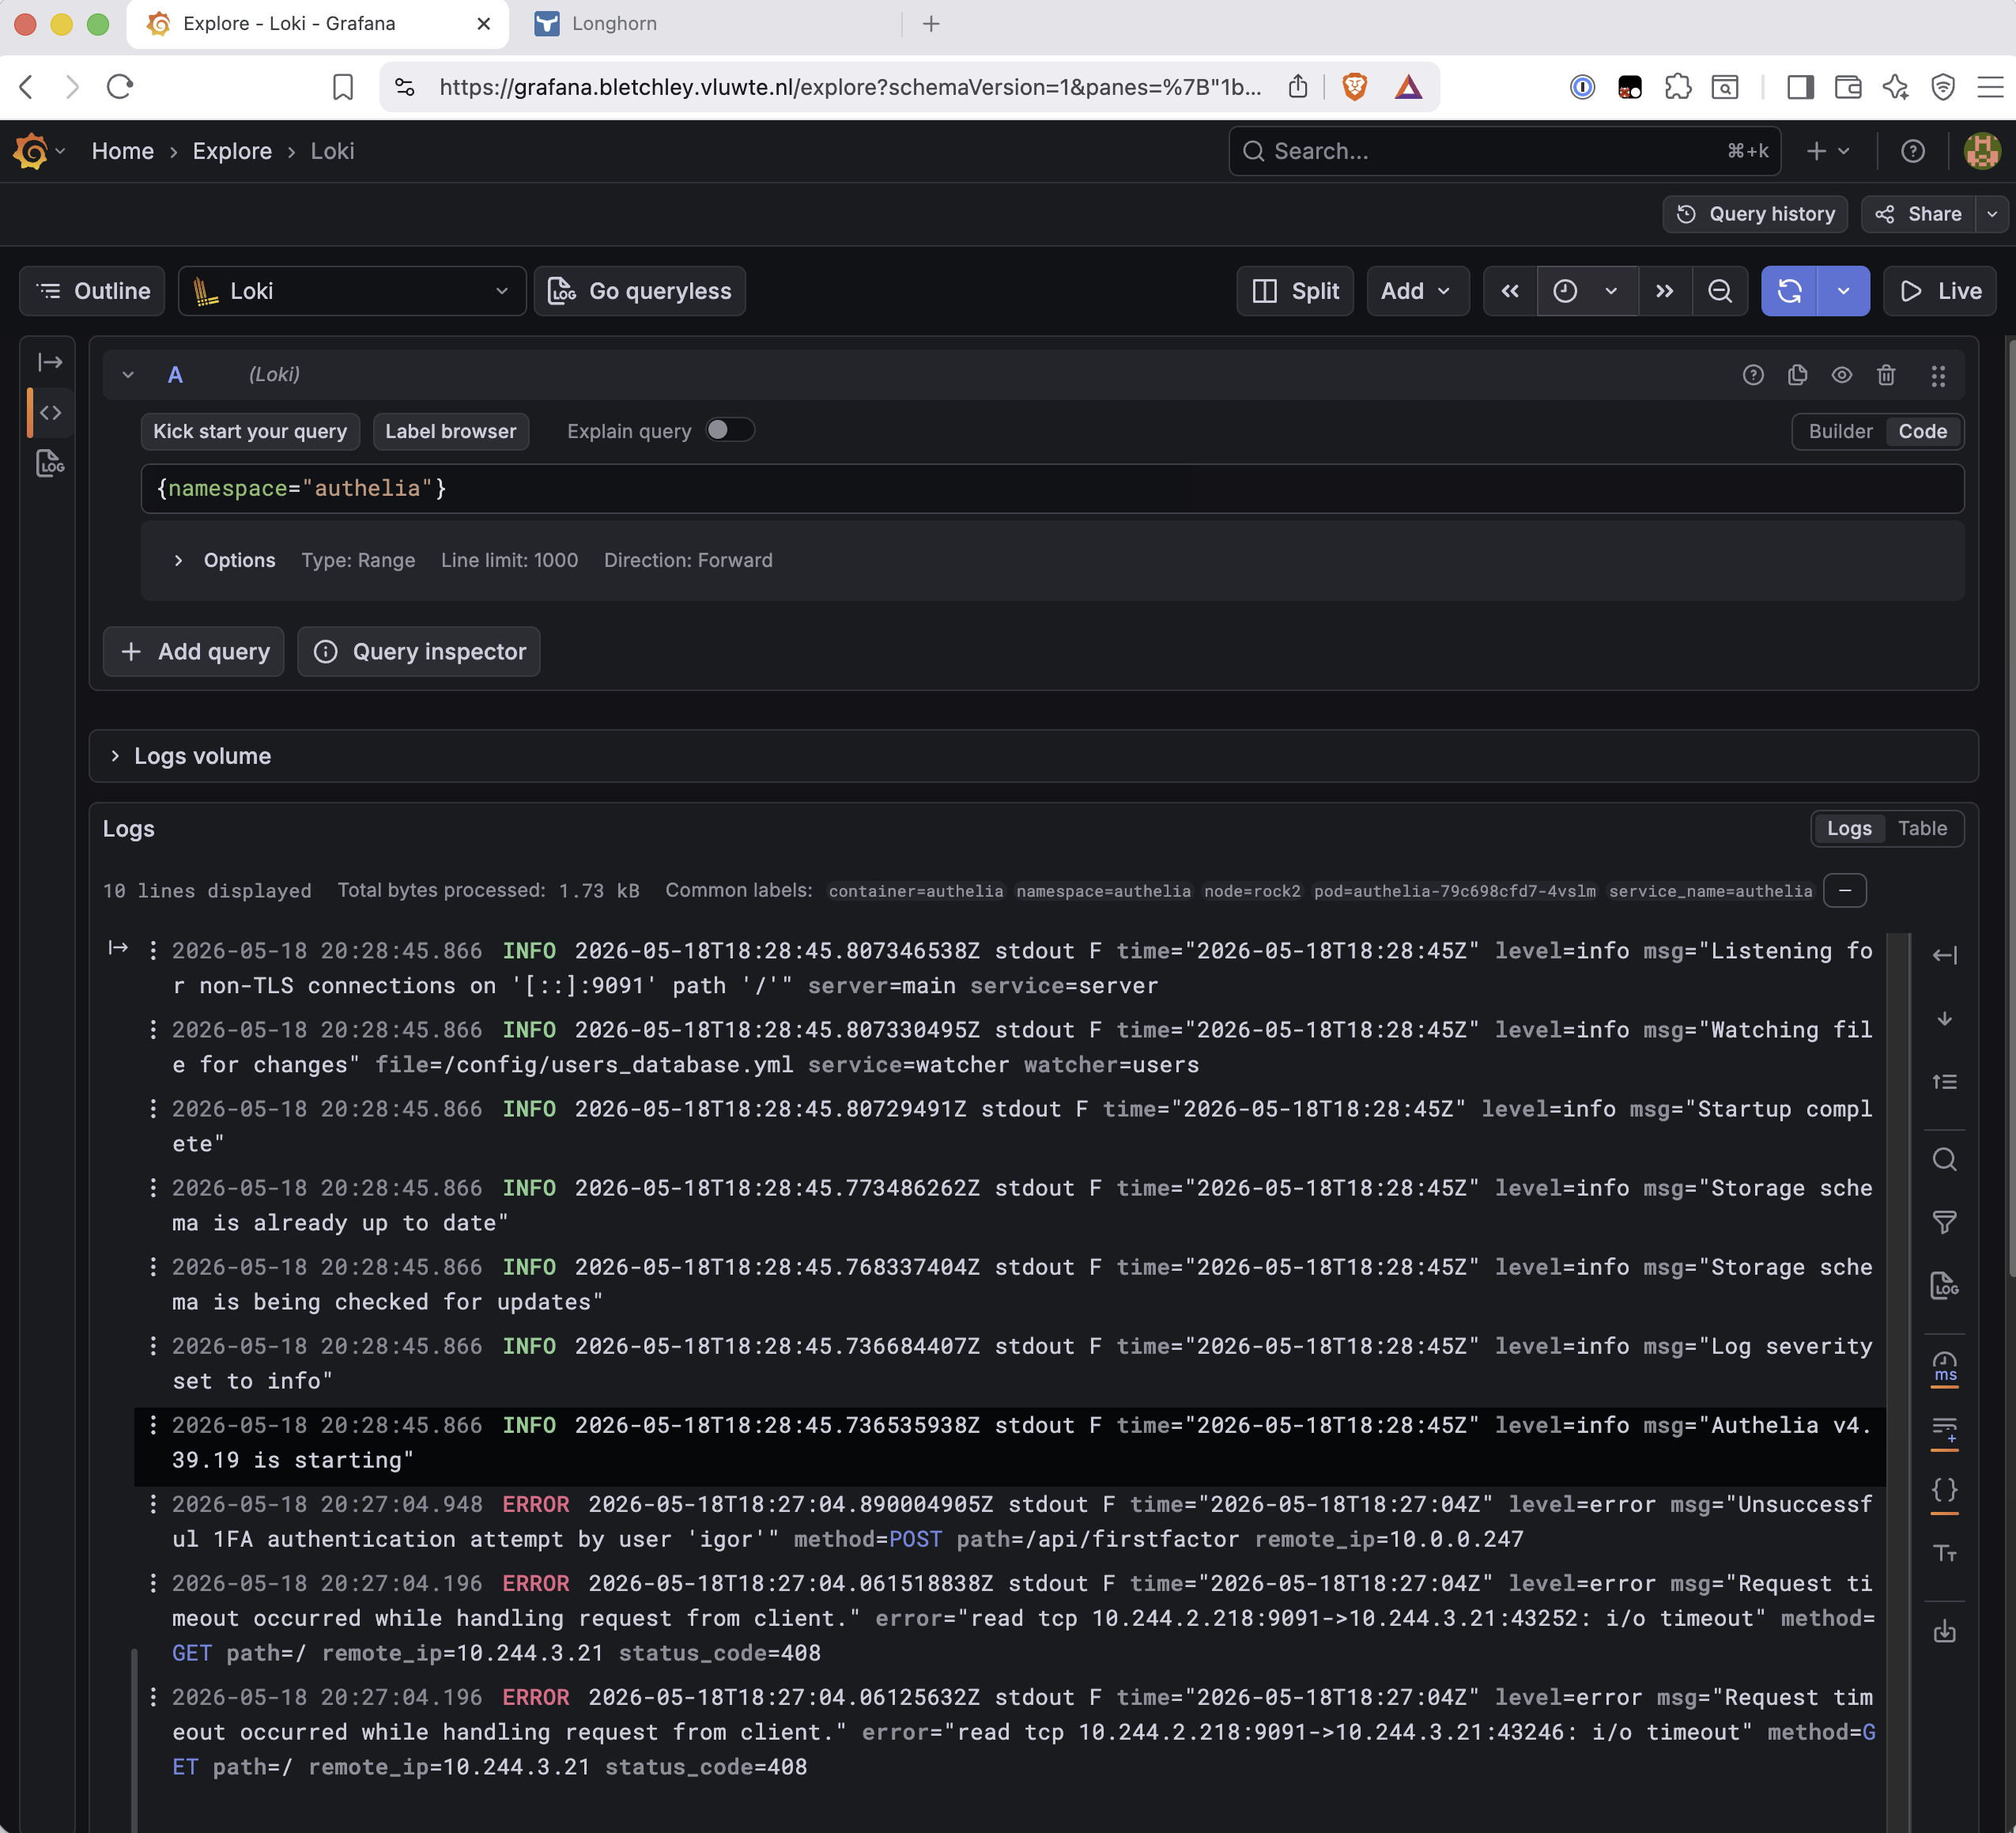2016x1833 pixels.
Task: Open menu dots for 'Authelia v4.39.19 is starting' line
Action: [153, 1424]
